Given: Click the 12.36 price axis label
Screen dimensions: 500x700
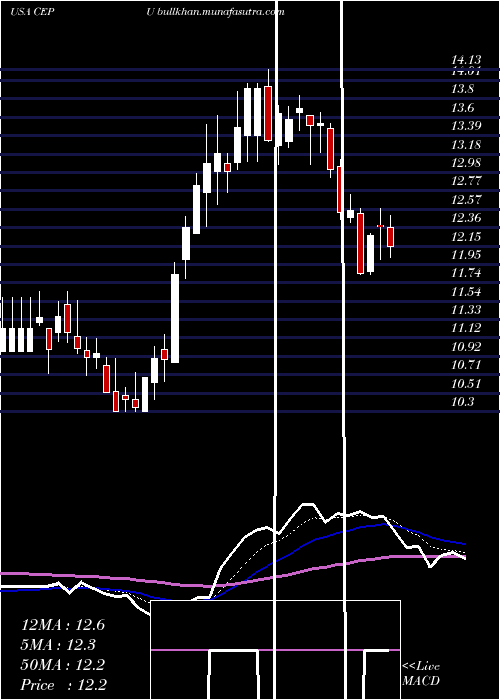Looking at the screenshot, I should pos(466,218).
